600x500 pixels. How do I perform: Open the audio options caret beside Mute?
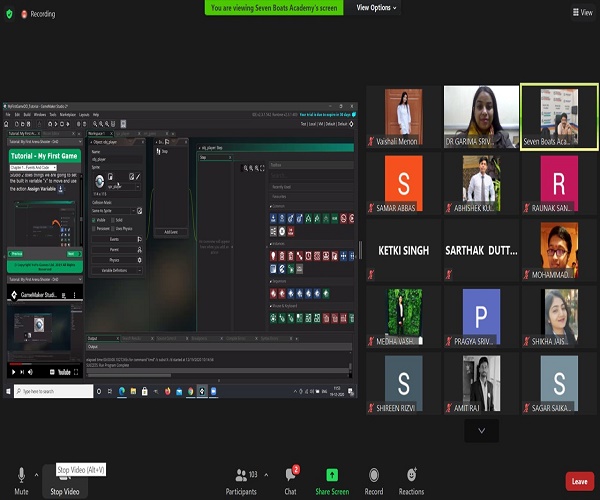tap(36, 475)
